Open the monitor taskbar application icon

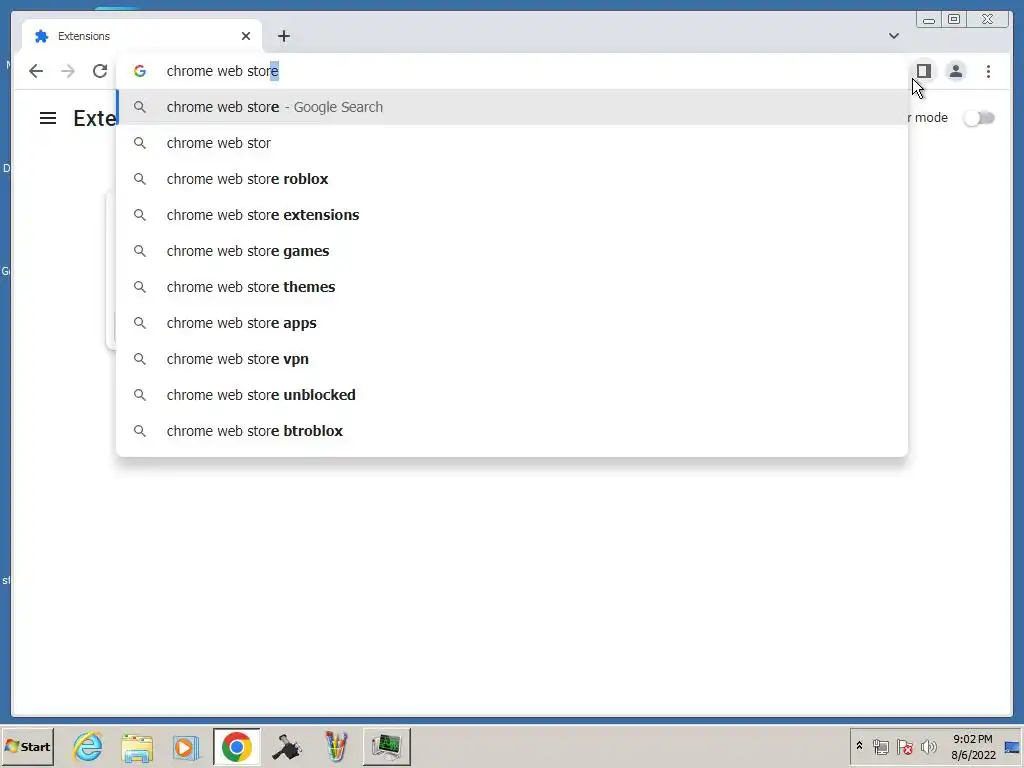tap(387, 746)
